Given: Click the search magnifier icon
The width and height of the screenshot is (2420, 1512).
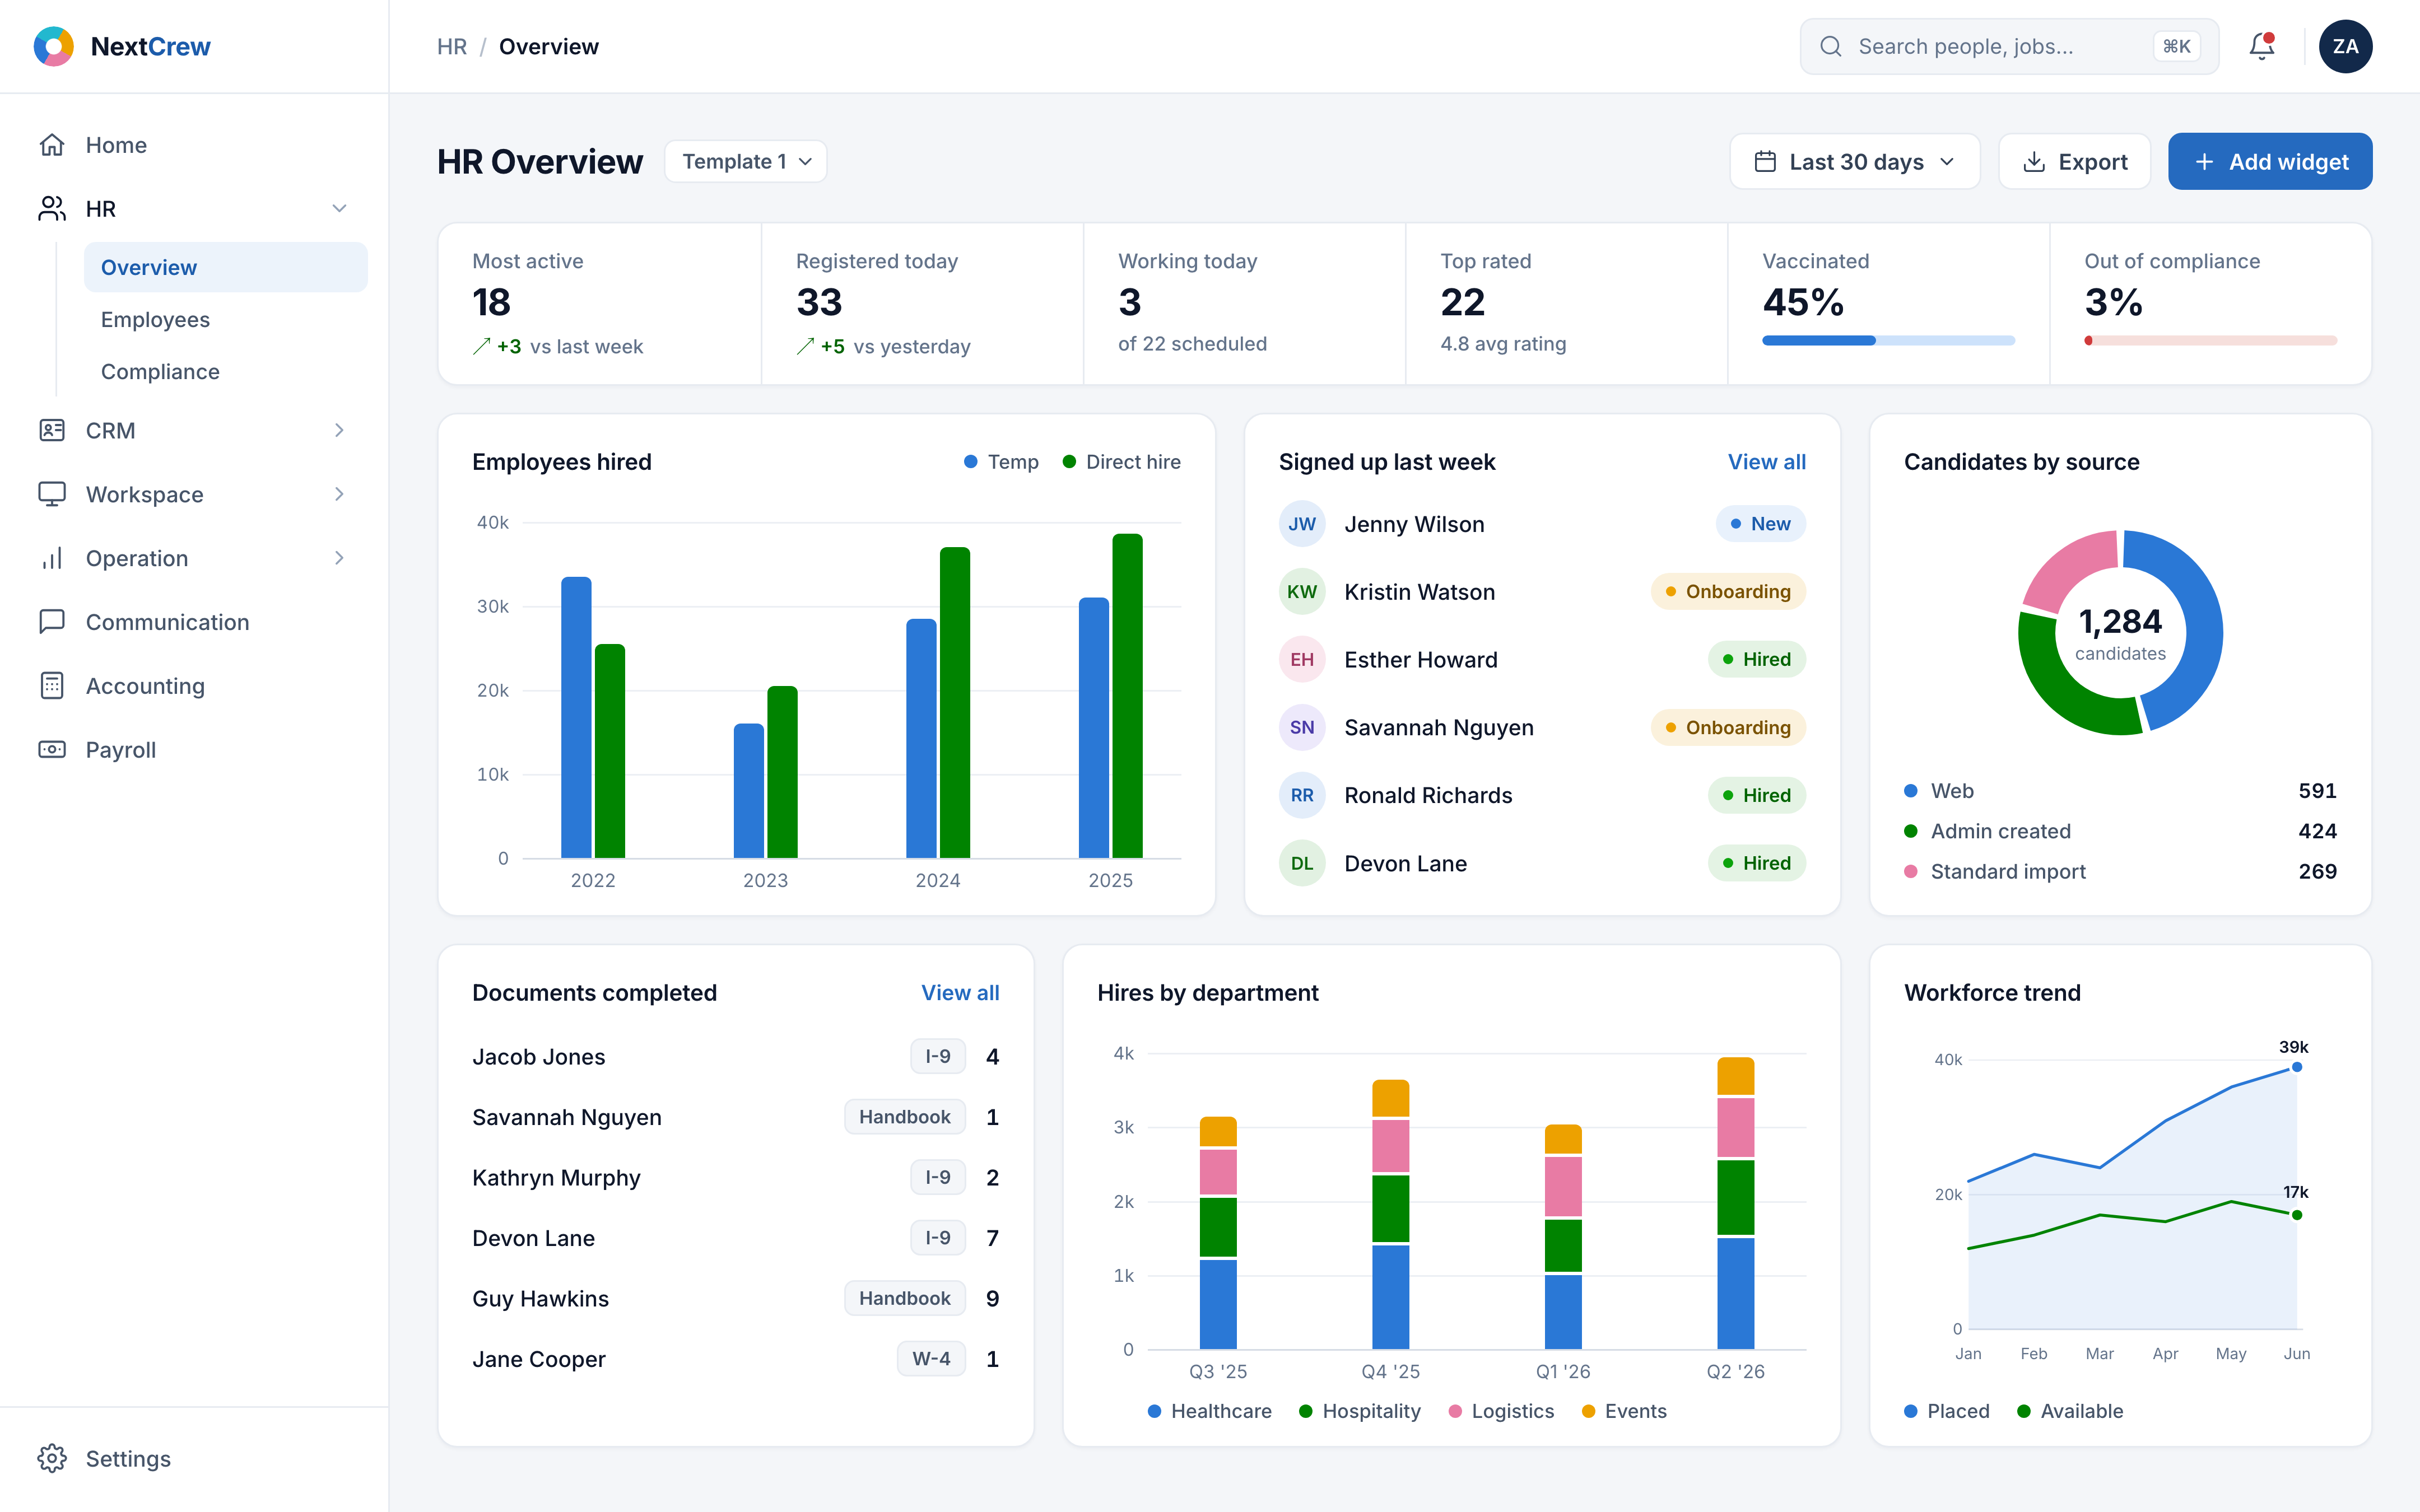Looking at the screenshot, I should 1831,46.
